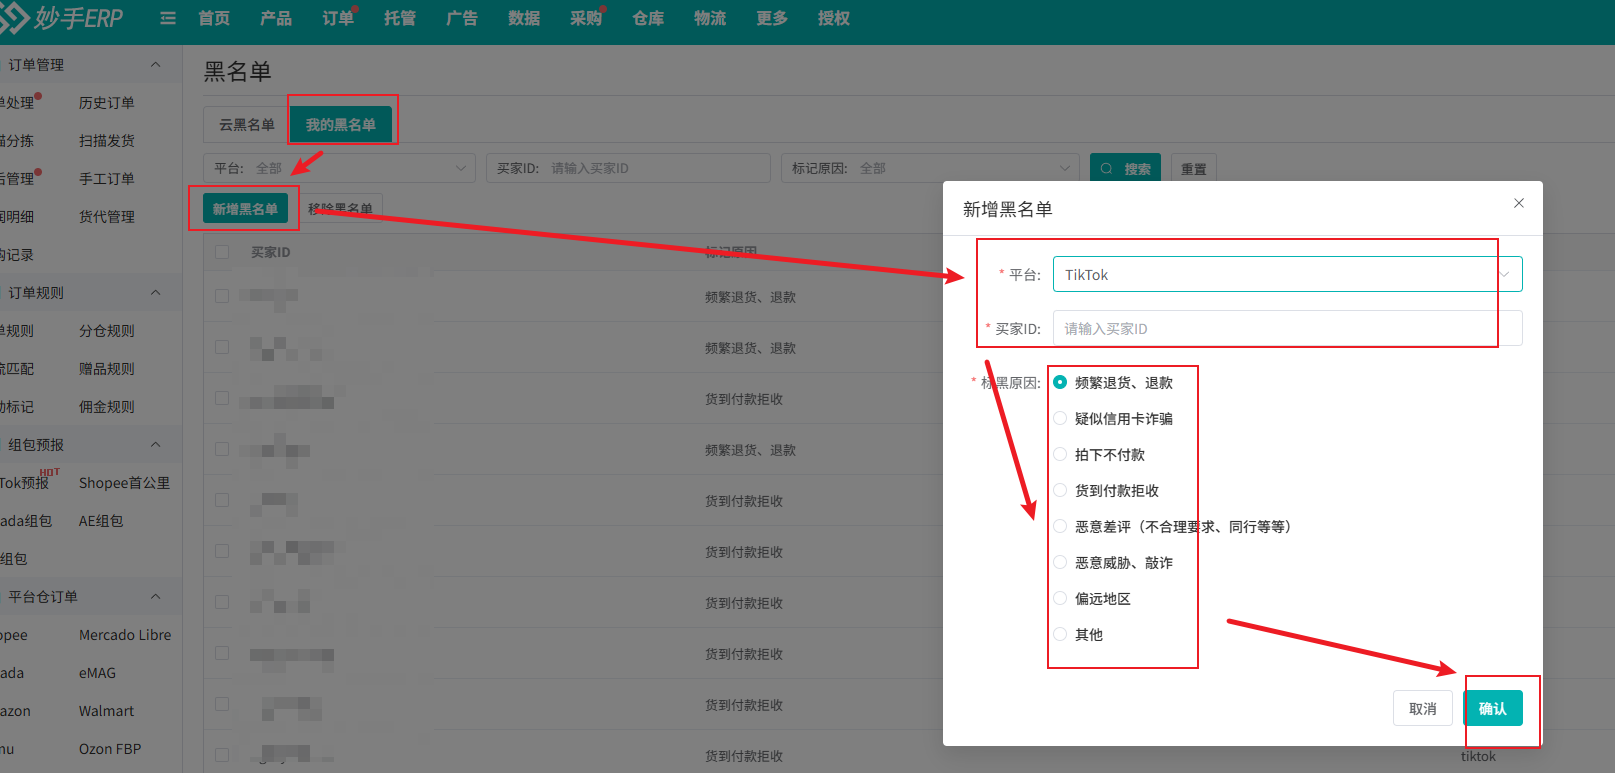Open eMAG in sidebar
The width and height of the screenshot is (1615, 773).
coord(97,672)
